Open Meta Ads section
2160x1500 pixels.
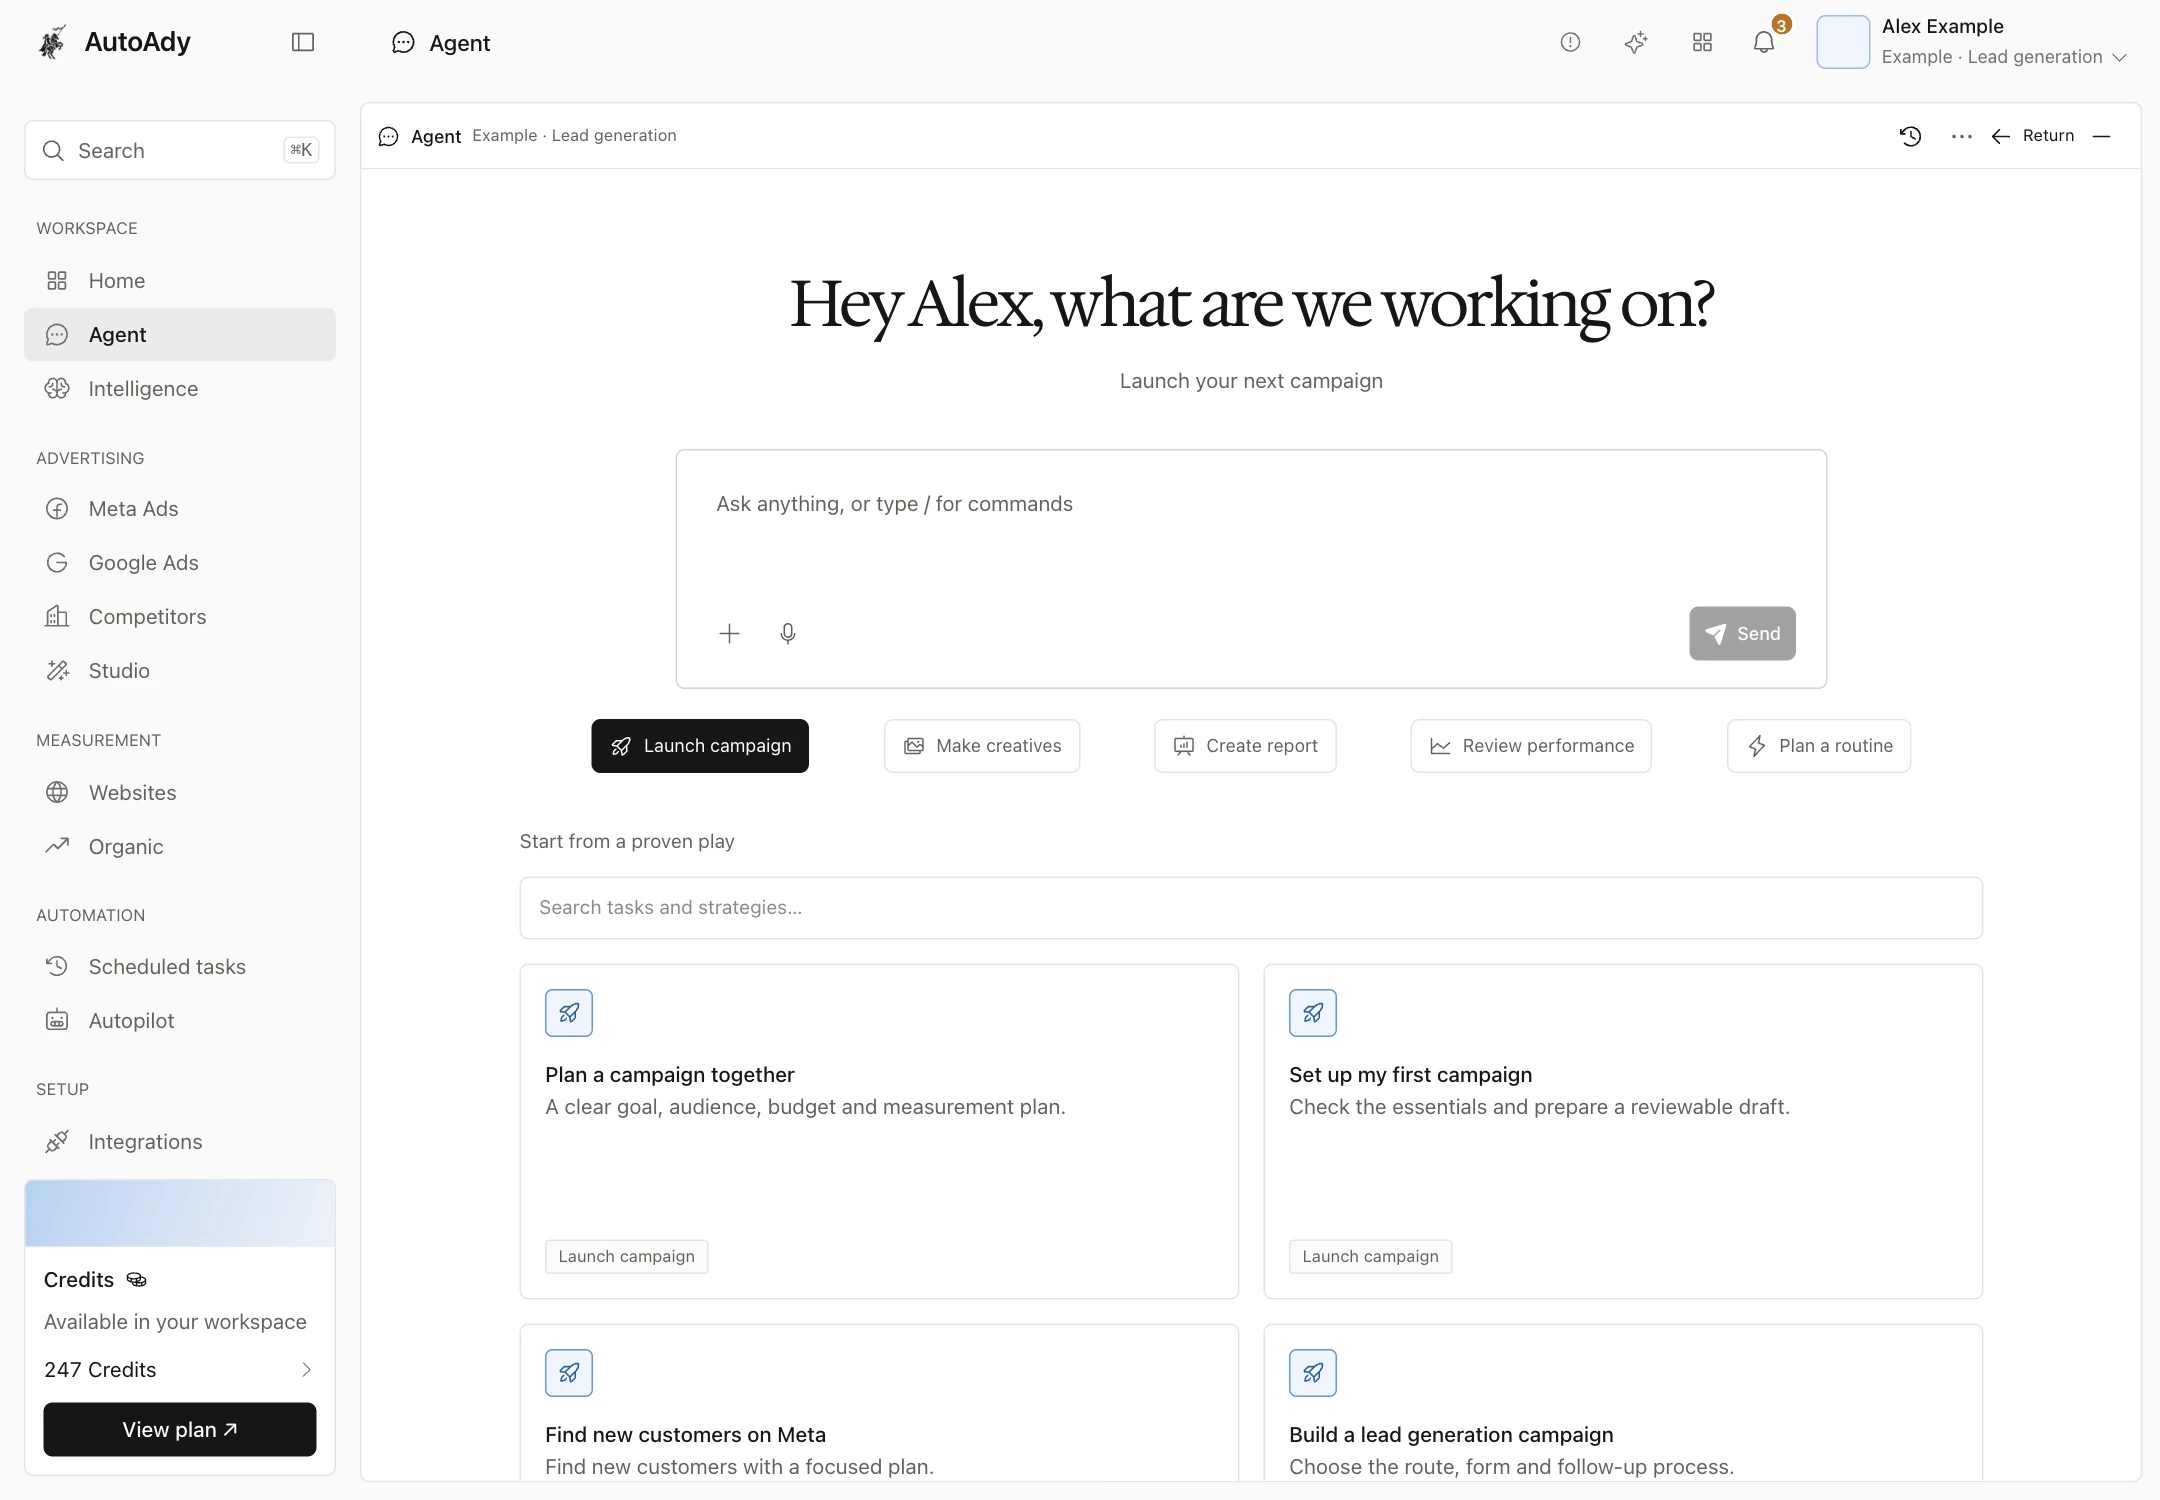click(x=180, y=509)
